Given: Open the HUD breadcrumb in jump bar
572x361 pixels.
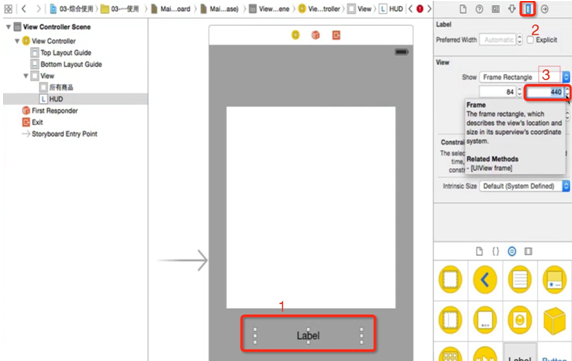Looking at the screenshot, I should [x=391, y=9].
